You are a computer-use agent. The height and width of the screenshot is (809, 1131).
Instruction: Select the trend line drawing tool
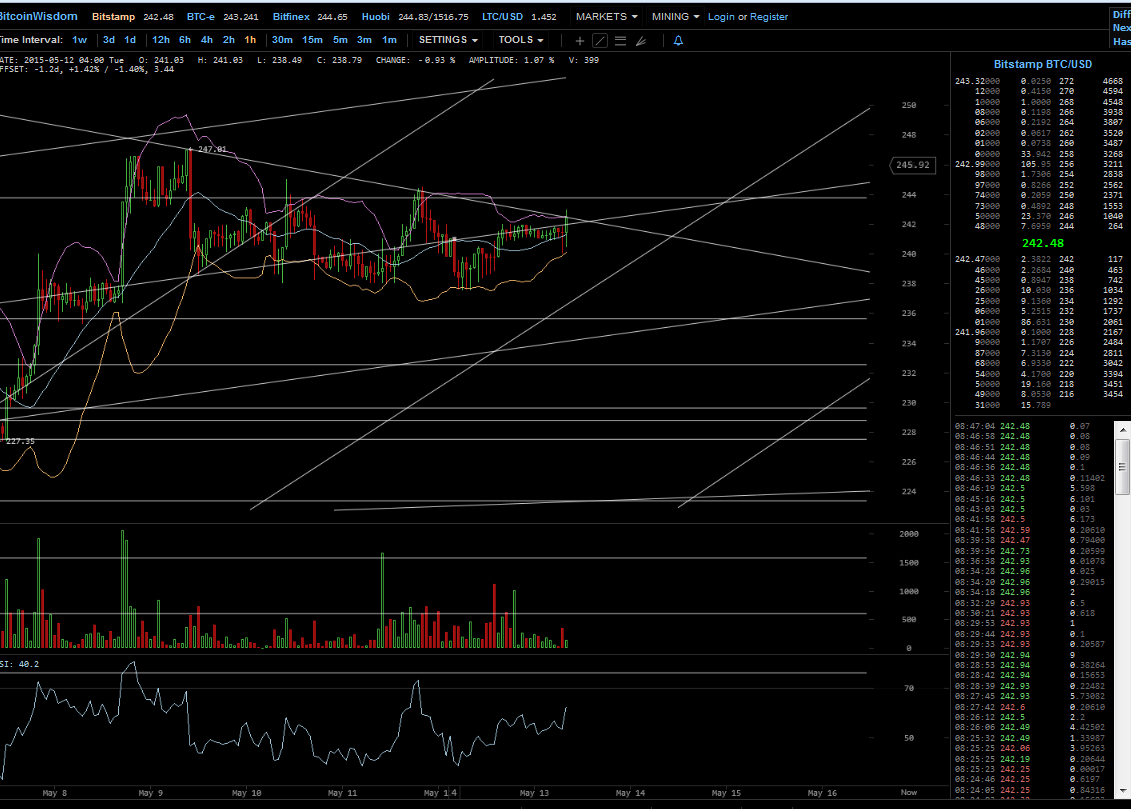click(x=599, y=41)
